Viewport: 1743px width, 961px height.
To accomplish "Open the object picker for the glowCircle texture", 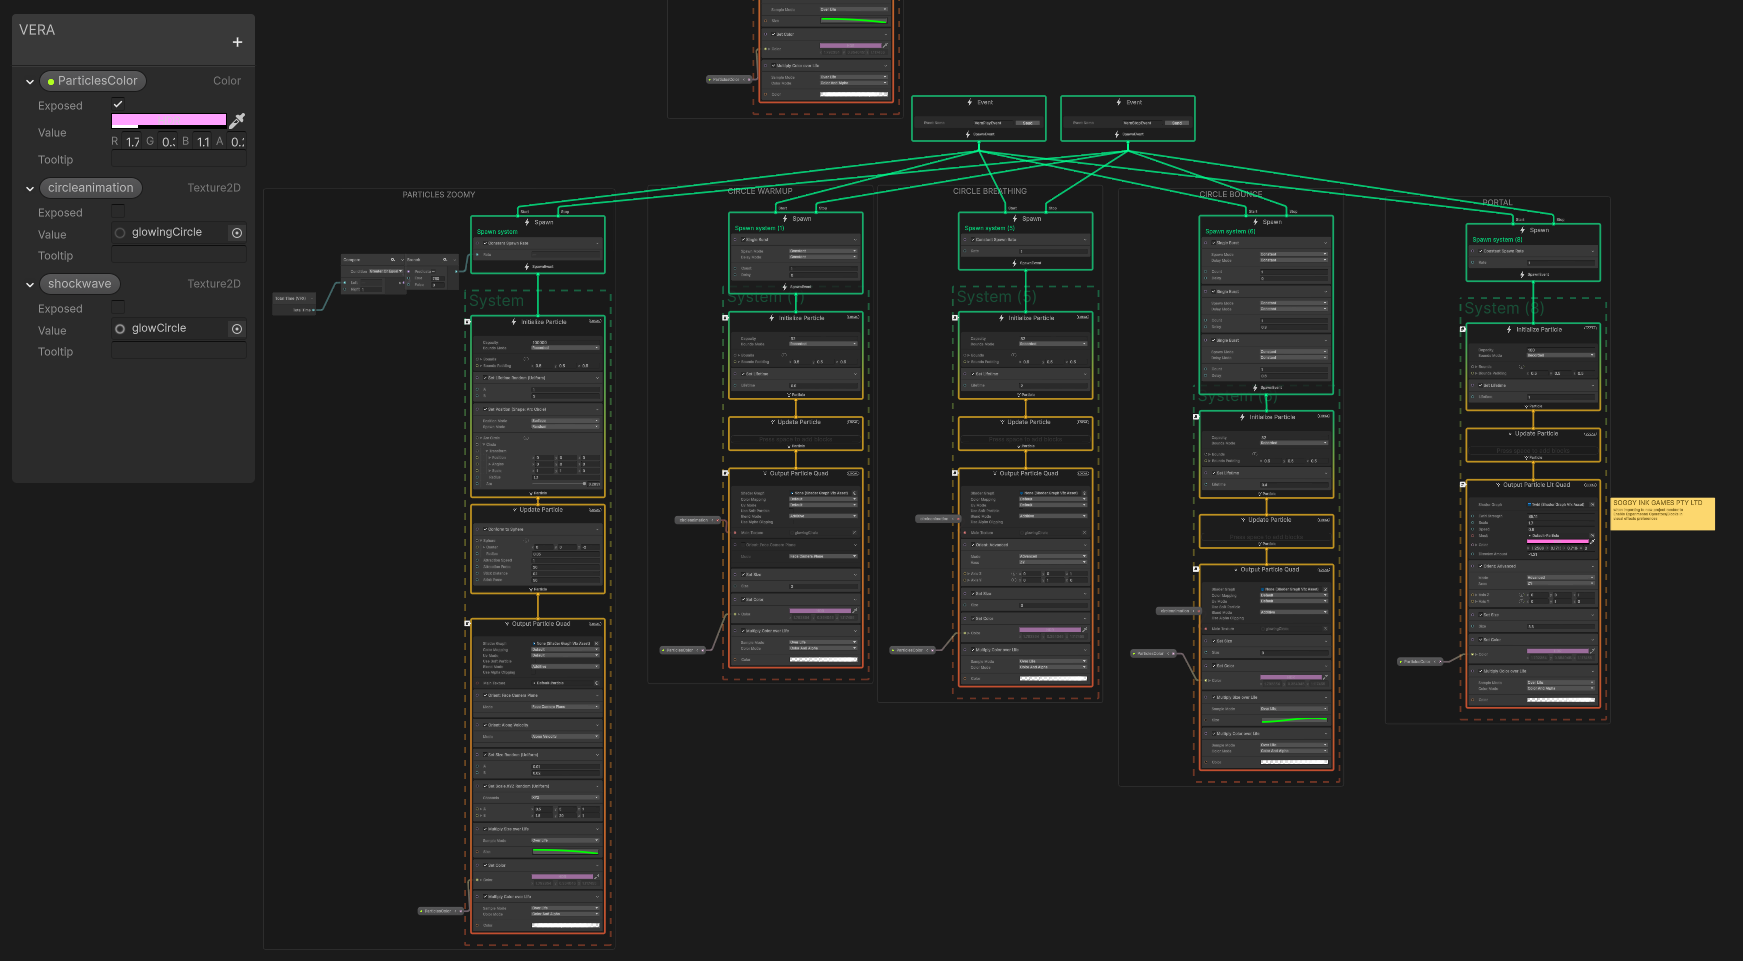I will coord(237,328).
